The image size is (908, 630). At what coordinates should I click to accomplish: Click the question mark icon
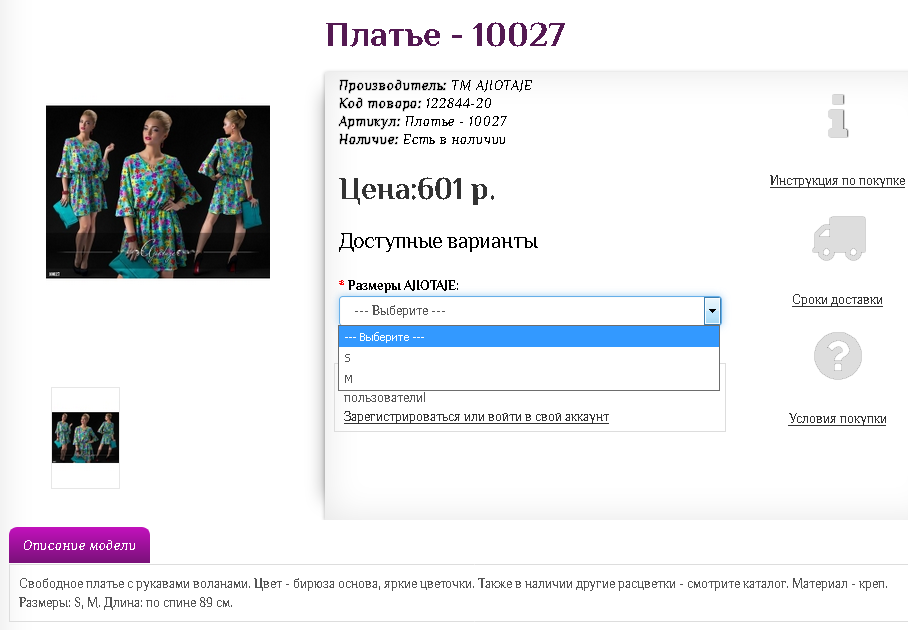click(838, 356)
